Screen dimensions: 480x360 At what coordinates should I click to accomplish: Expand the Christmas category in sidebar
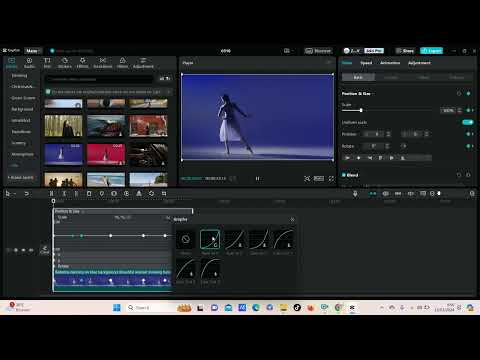(22, 87)
